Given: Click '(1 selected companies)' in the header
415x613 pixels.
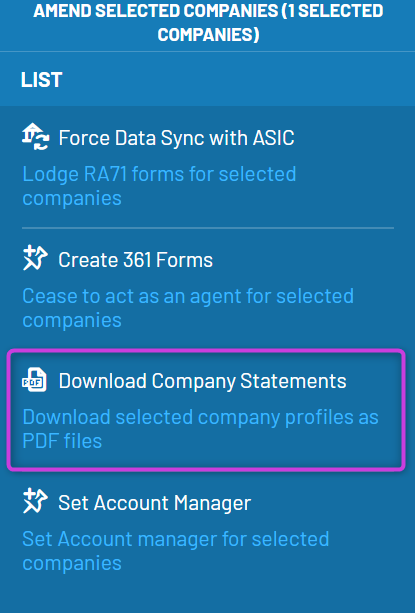Looking at the screenshot, I should point(270,22).
